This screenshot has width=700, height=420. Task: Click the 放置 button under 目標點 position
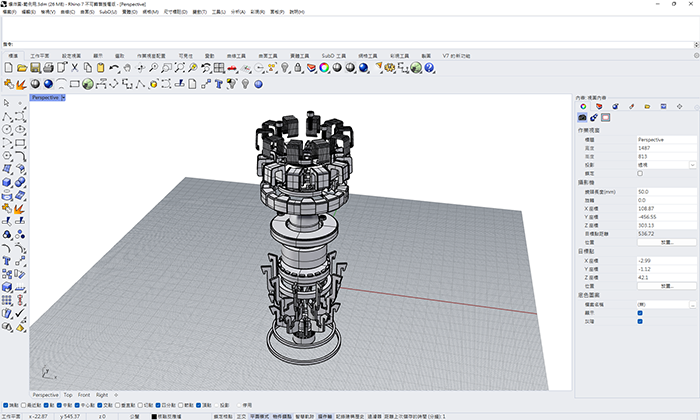click(667, 286)
